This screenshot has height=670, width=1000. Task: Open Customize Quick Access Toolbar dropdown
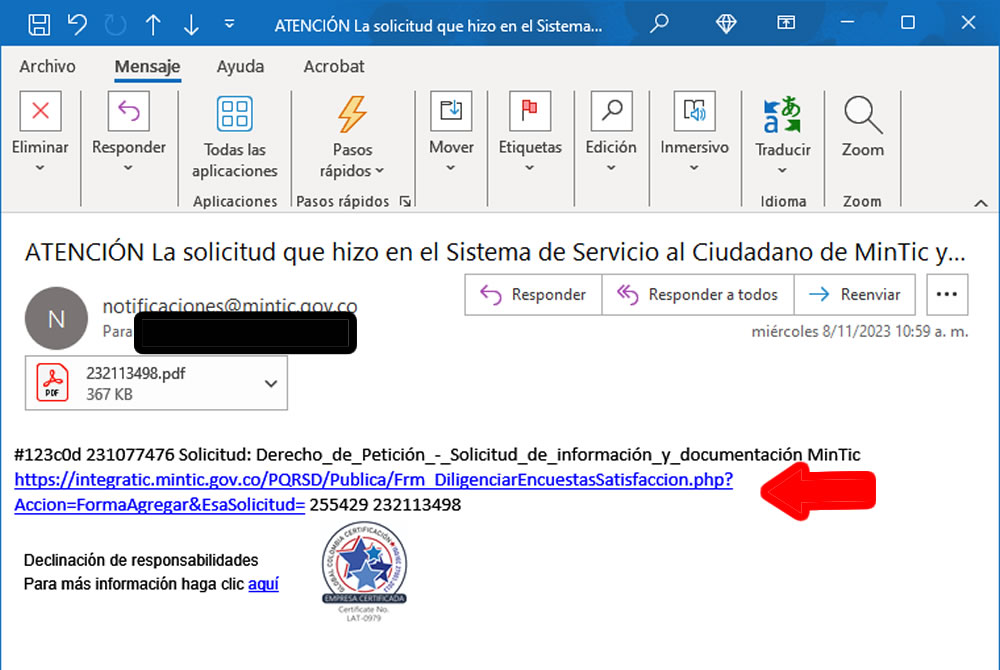pos(230,24)
